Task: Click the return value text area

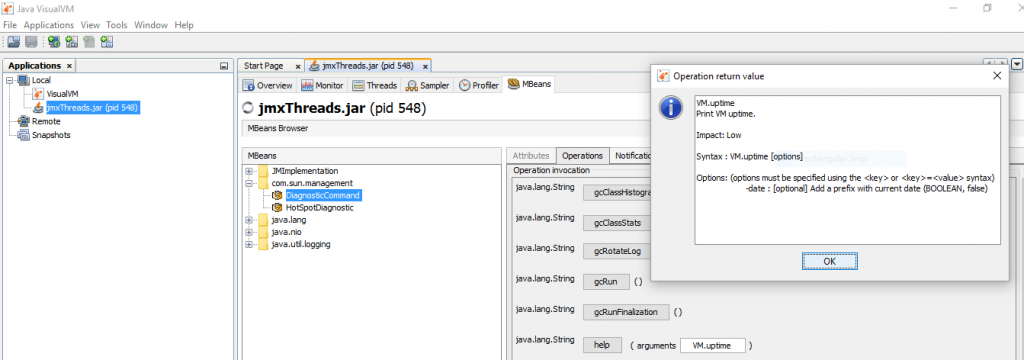Action: tap(848, 171)
